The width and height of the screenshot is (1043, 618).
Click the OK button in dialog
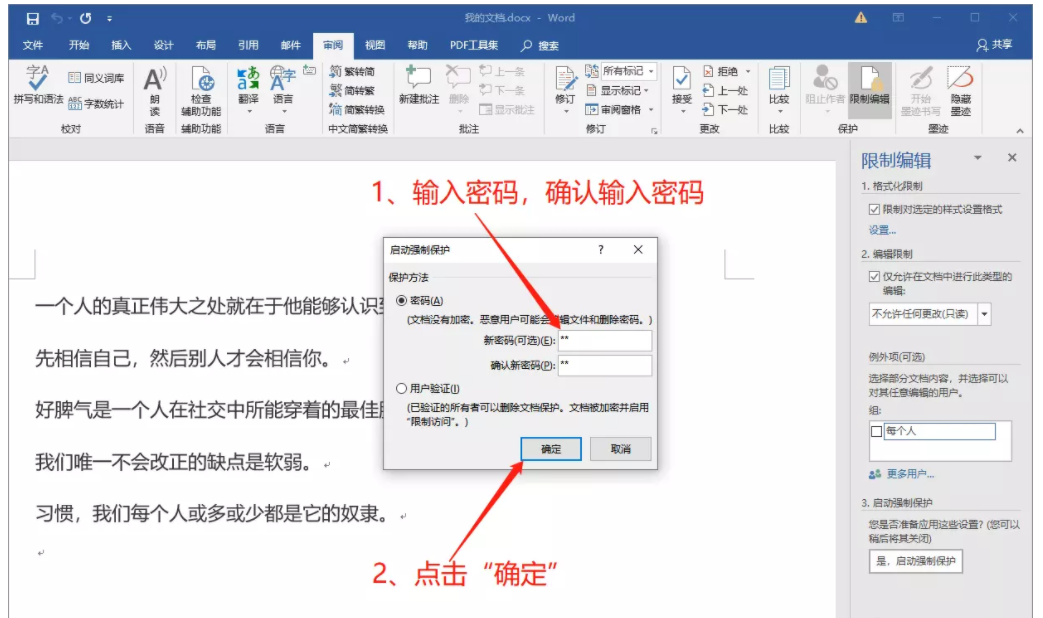click(x=551, y=449)
